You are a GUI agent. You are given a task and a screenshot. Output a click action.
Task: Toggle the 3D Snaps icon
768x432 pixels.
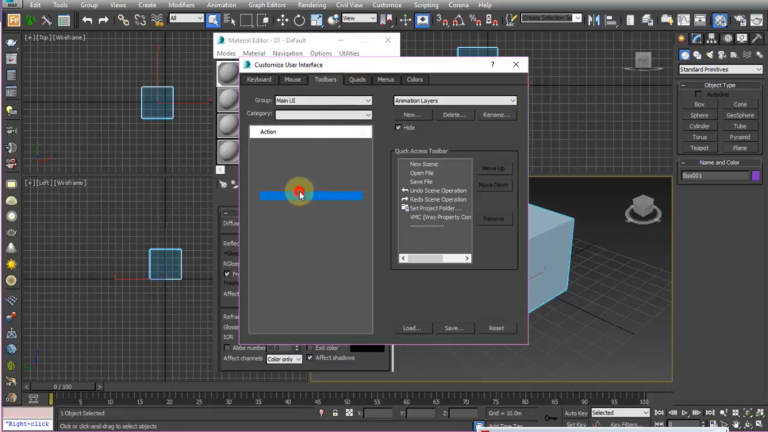(x=442, y=20)
